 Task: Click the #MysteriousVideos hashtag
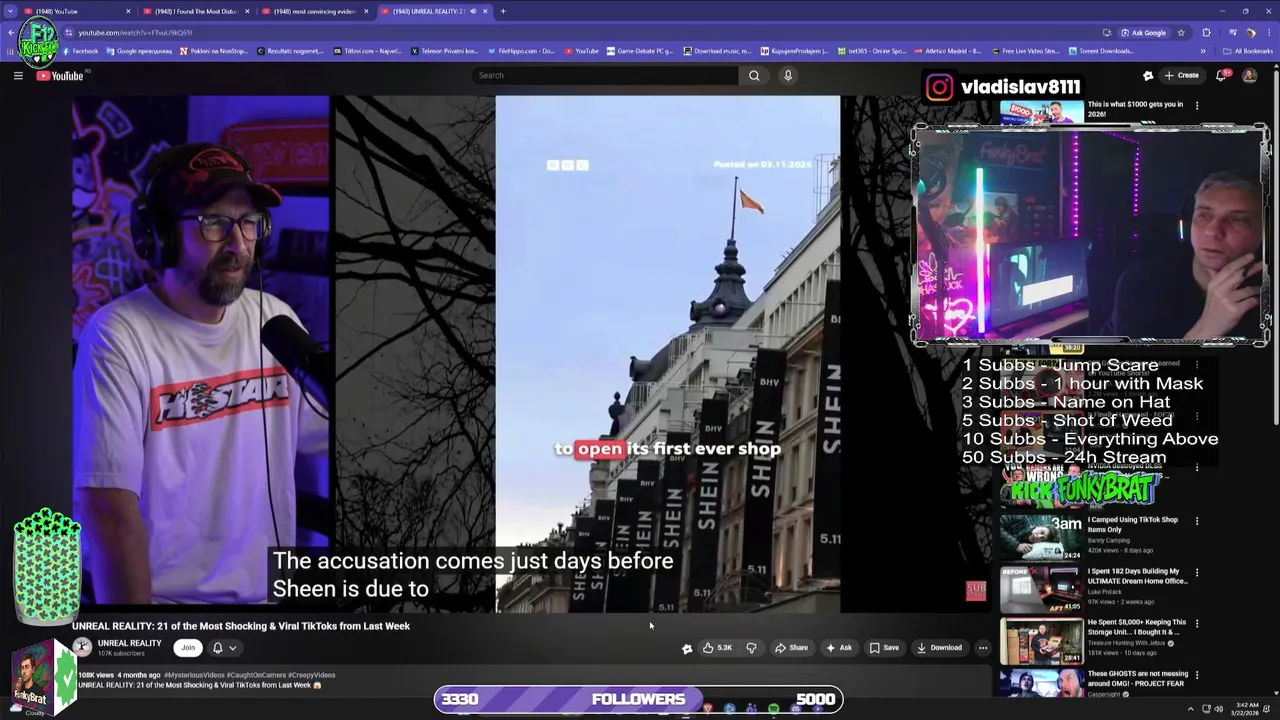[x=195, y=675]
